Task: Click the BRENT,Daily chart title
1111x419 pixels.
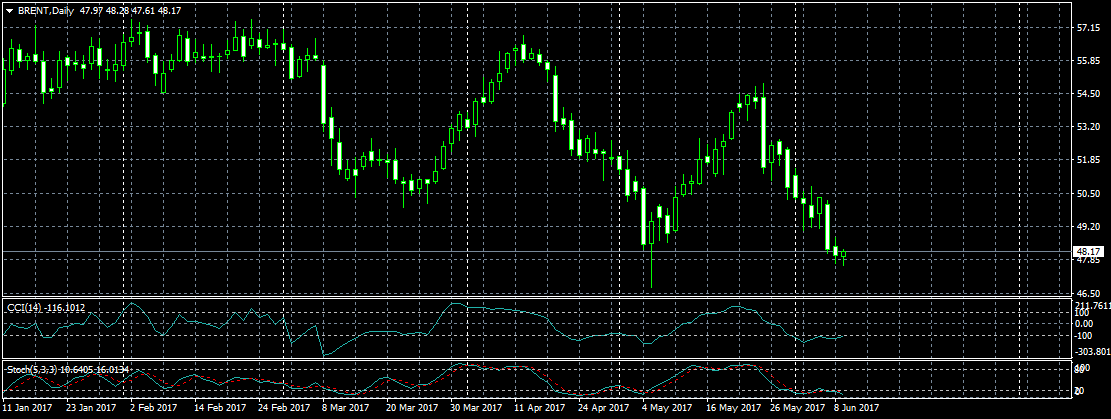Action: click(x=44, y=9)
